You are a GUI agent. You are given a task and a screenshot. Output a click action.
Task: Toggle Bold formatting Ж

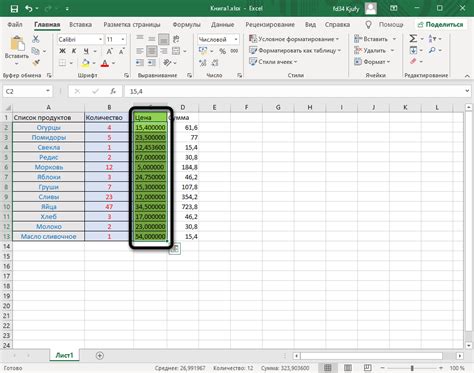62,51
